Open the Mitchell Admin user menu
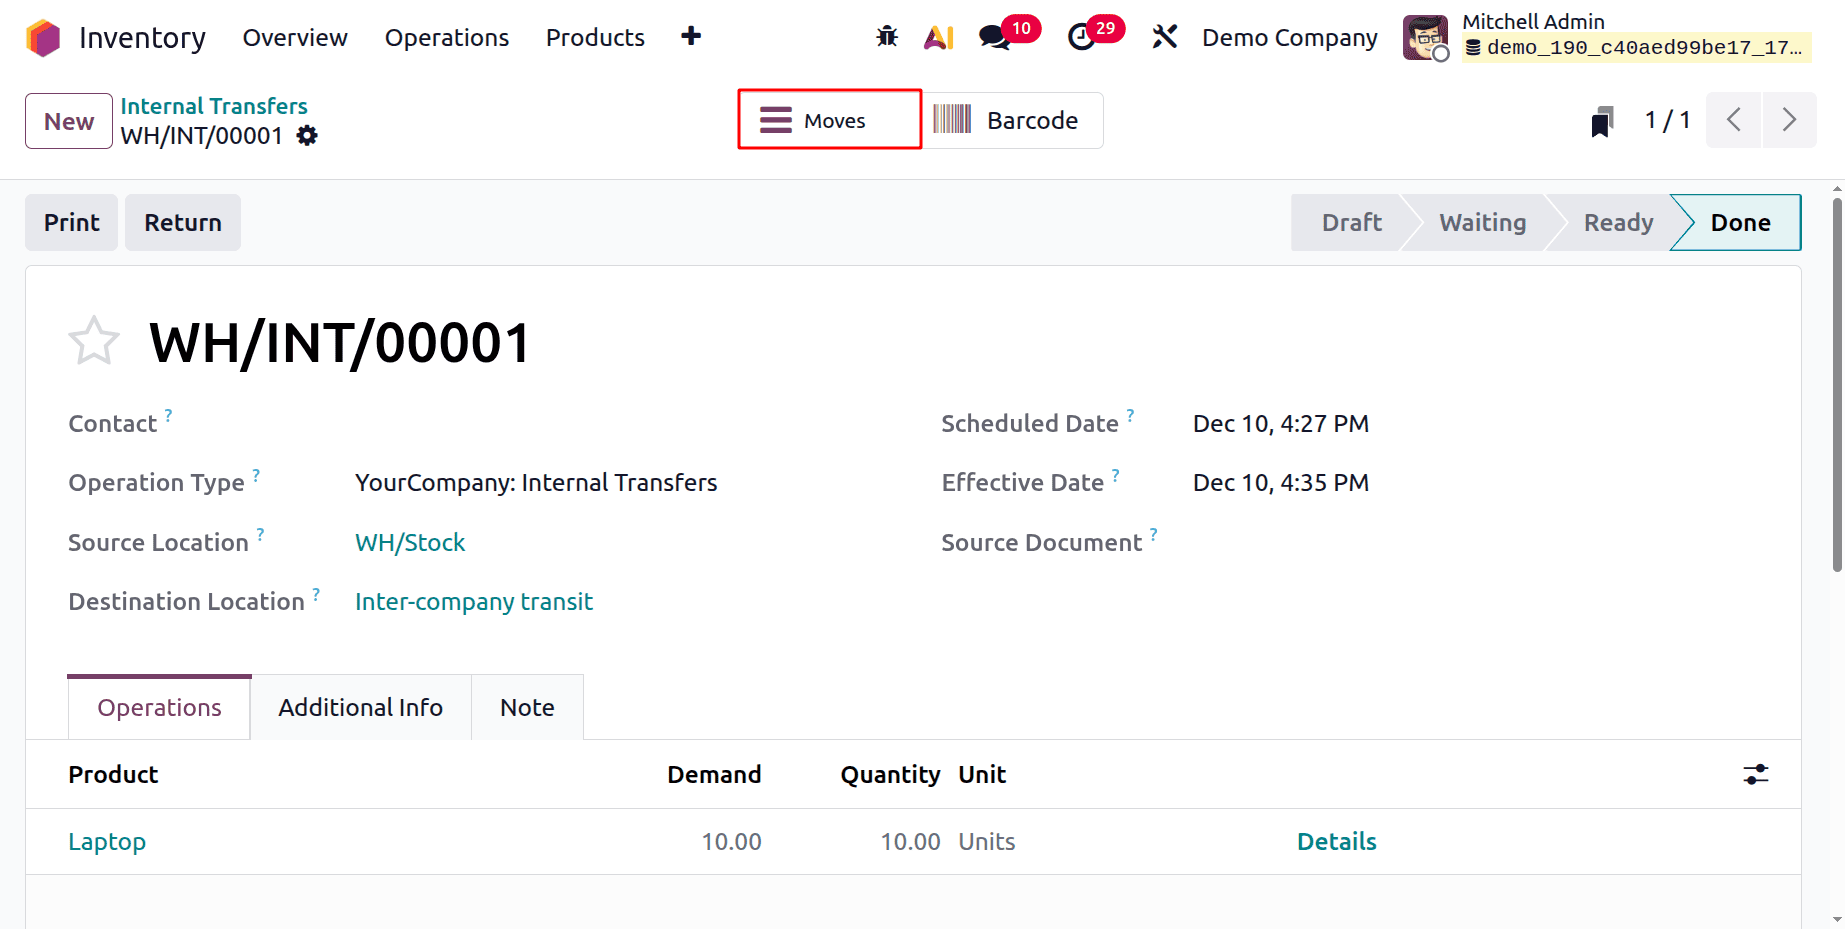 tap(1533, 21)
